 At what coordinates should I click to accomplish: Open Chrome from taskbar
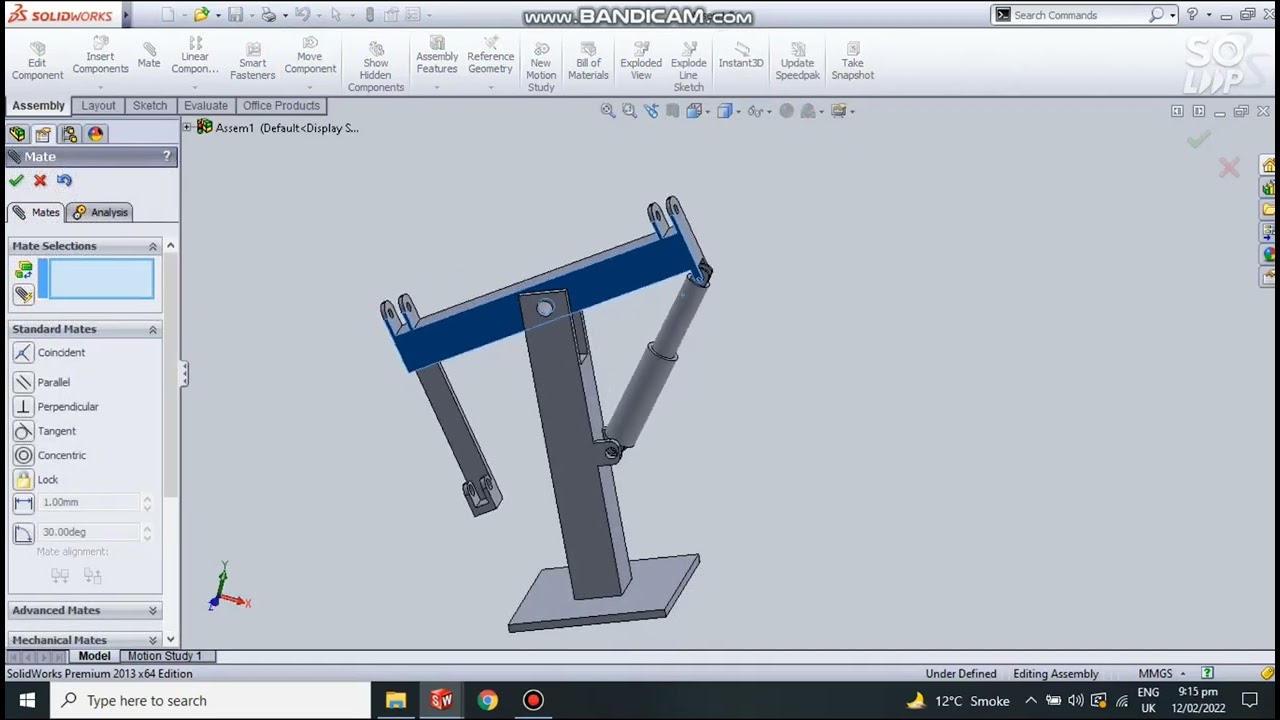(x=487, y=700)
